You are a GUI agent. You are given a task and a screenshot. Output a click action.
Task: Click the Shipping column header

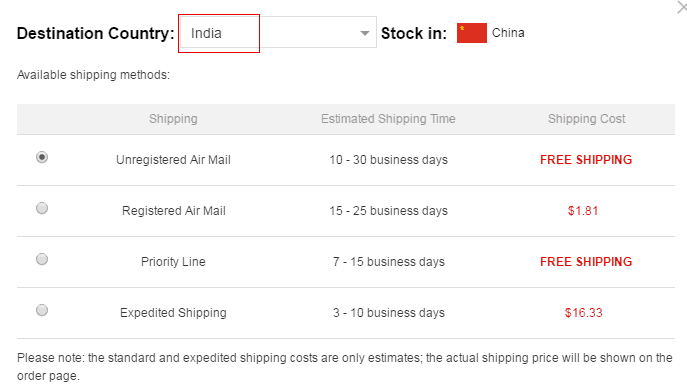pos(173,119)
